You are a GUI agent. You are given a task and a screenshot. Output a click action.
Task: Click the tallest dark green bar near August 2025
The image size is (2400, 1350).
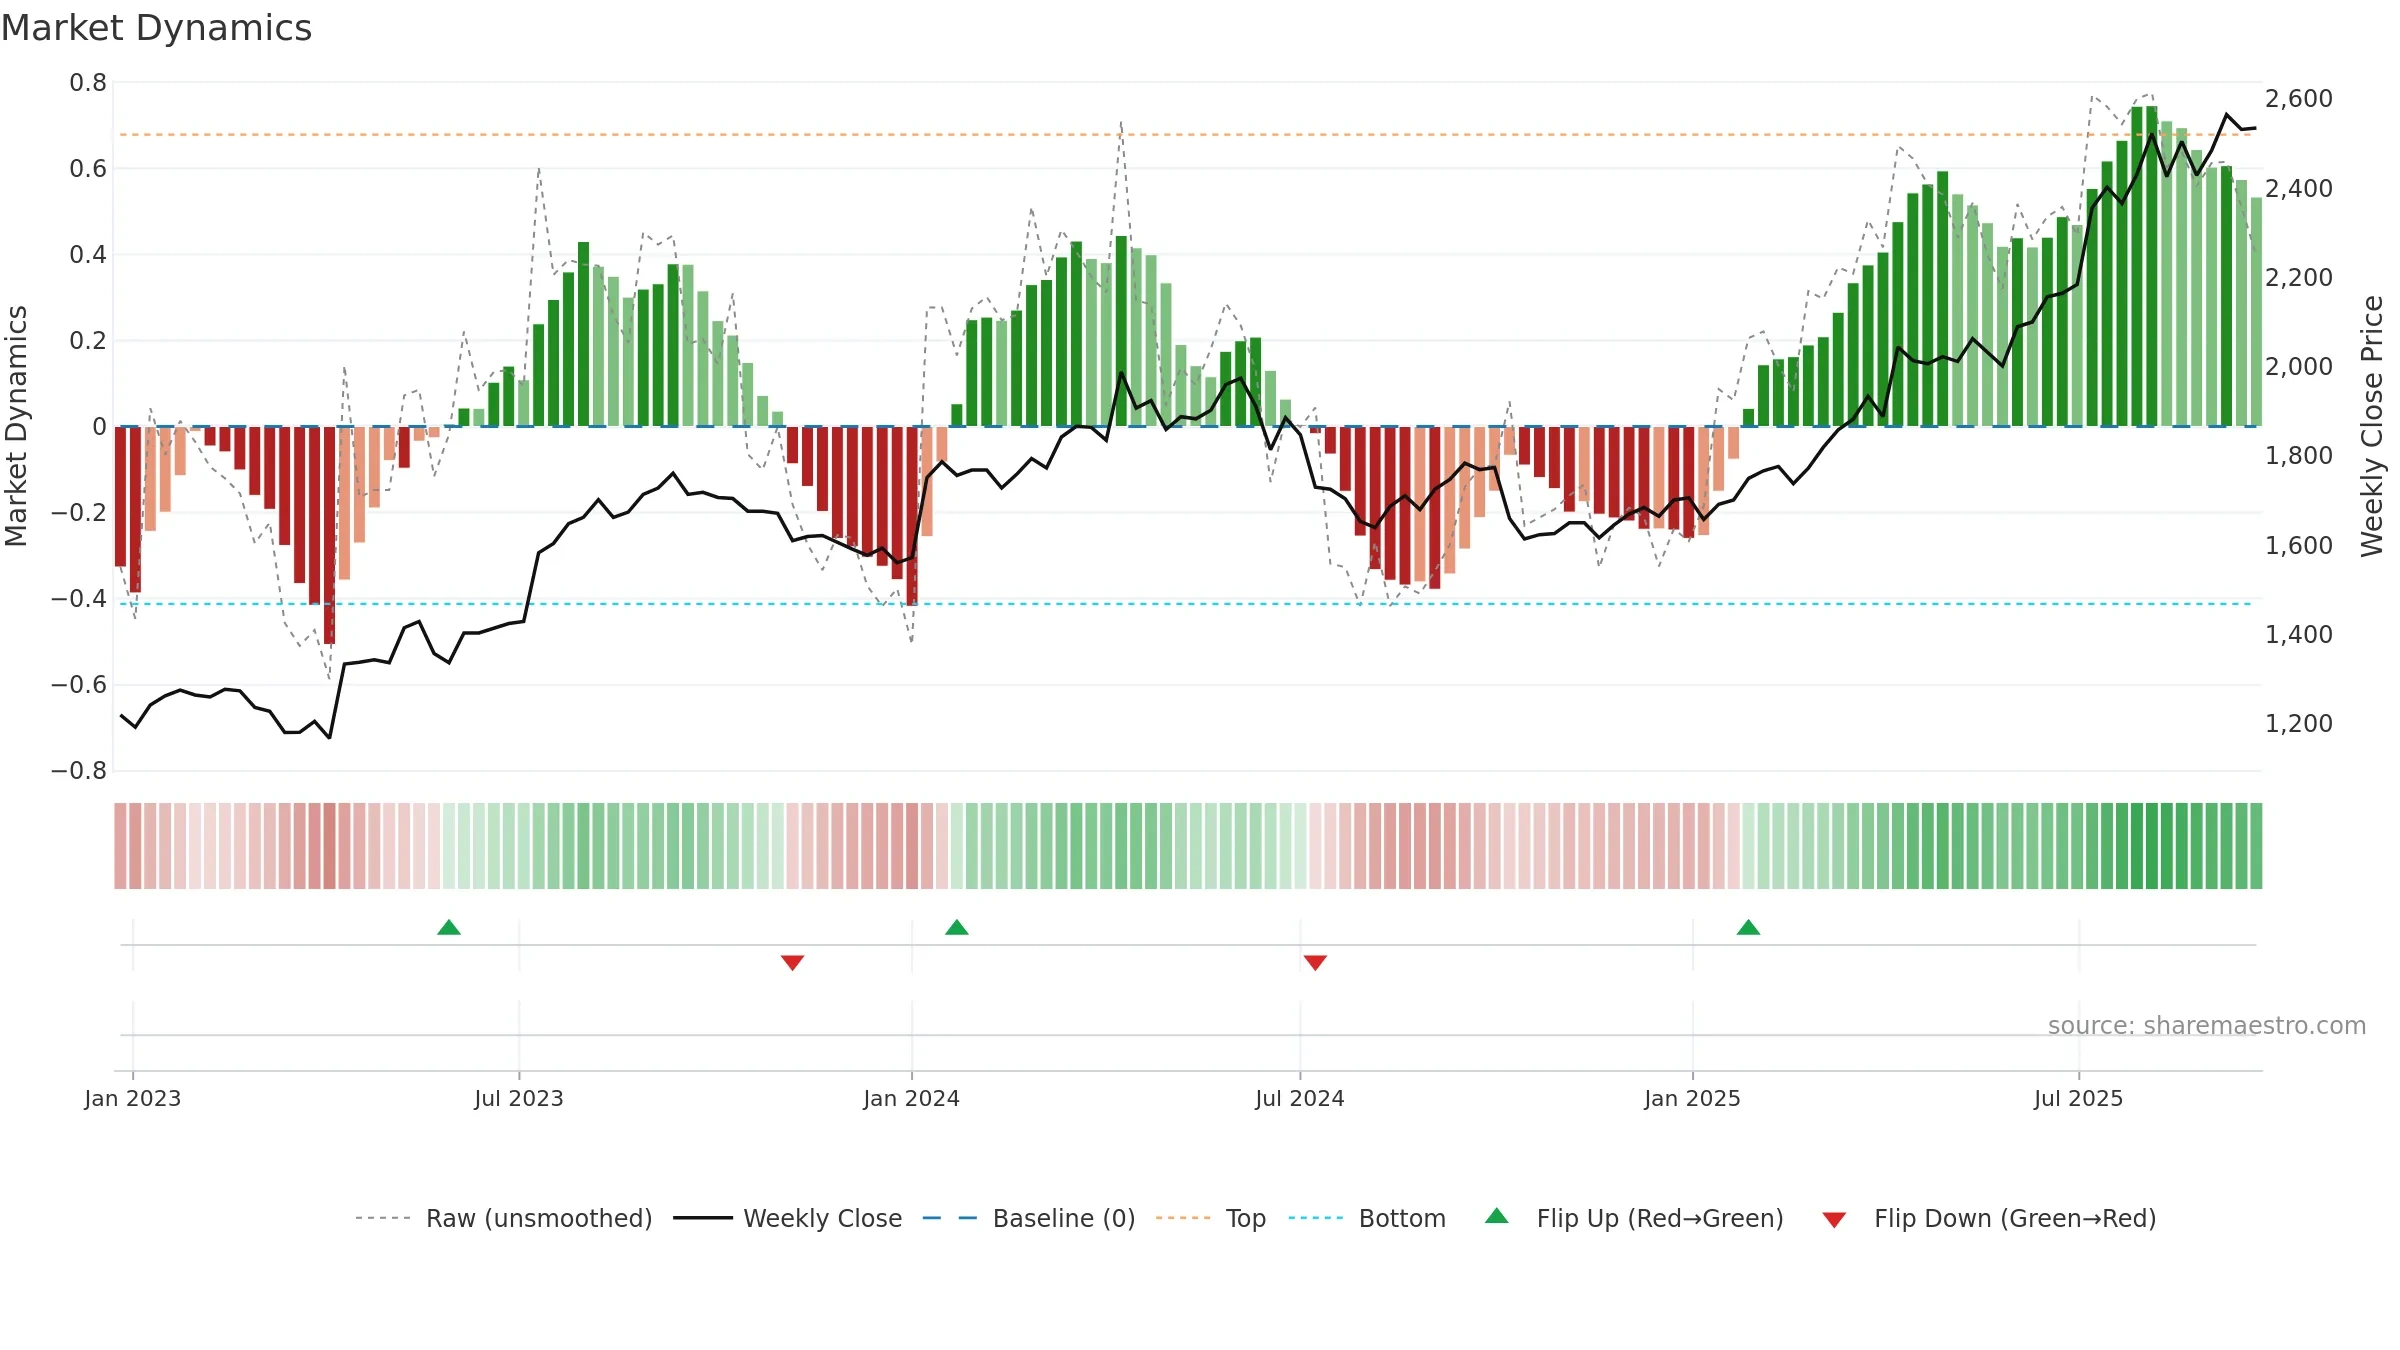pyautogui.click(x=2151, y=266)
